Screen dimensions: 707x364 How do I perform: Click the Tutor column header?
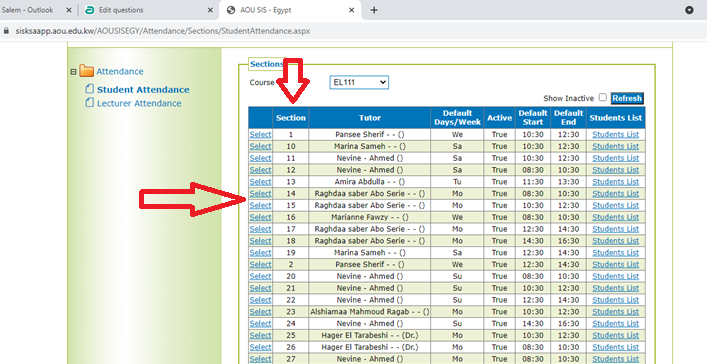(x=370, y=118)
